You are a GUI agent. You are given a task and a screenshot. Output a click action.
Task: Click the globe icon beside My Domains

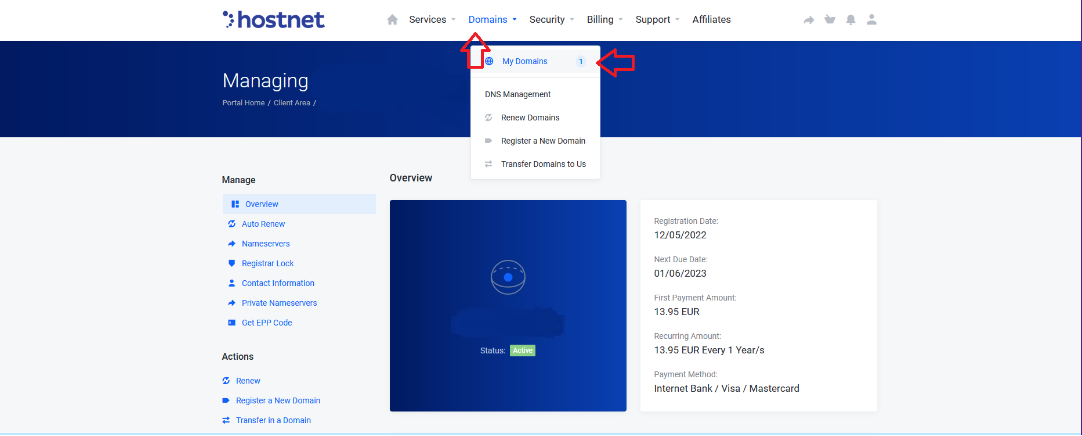pos(489,61)
